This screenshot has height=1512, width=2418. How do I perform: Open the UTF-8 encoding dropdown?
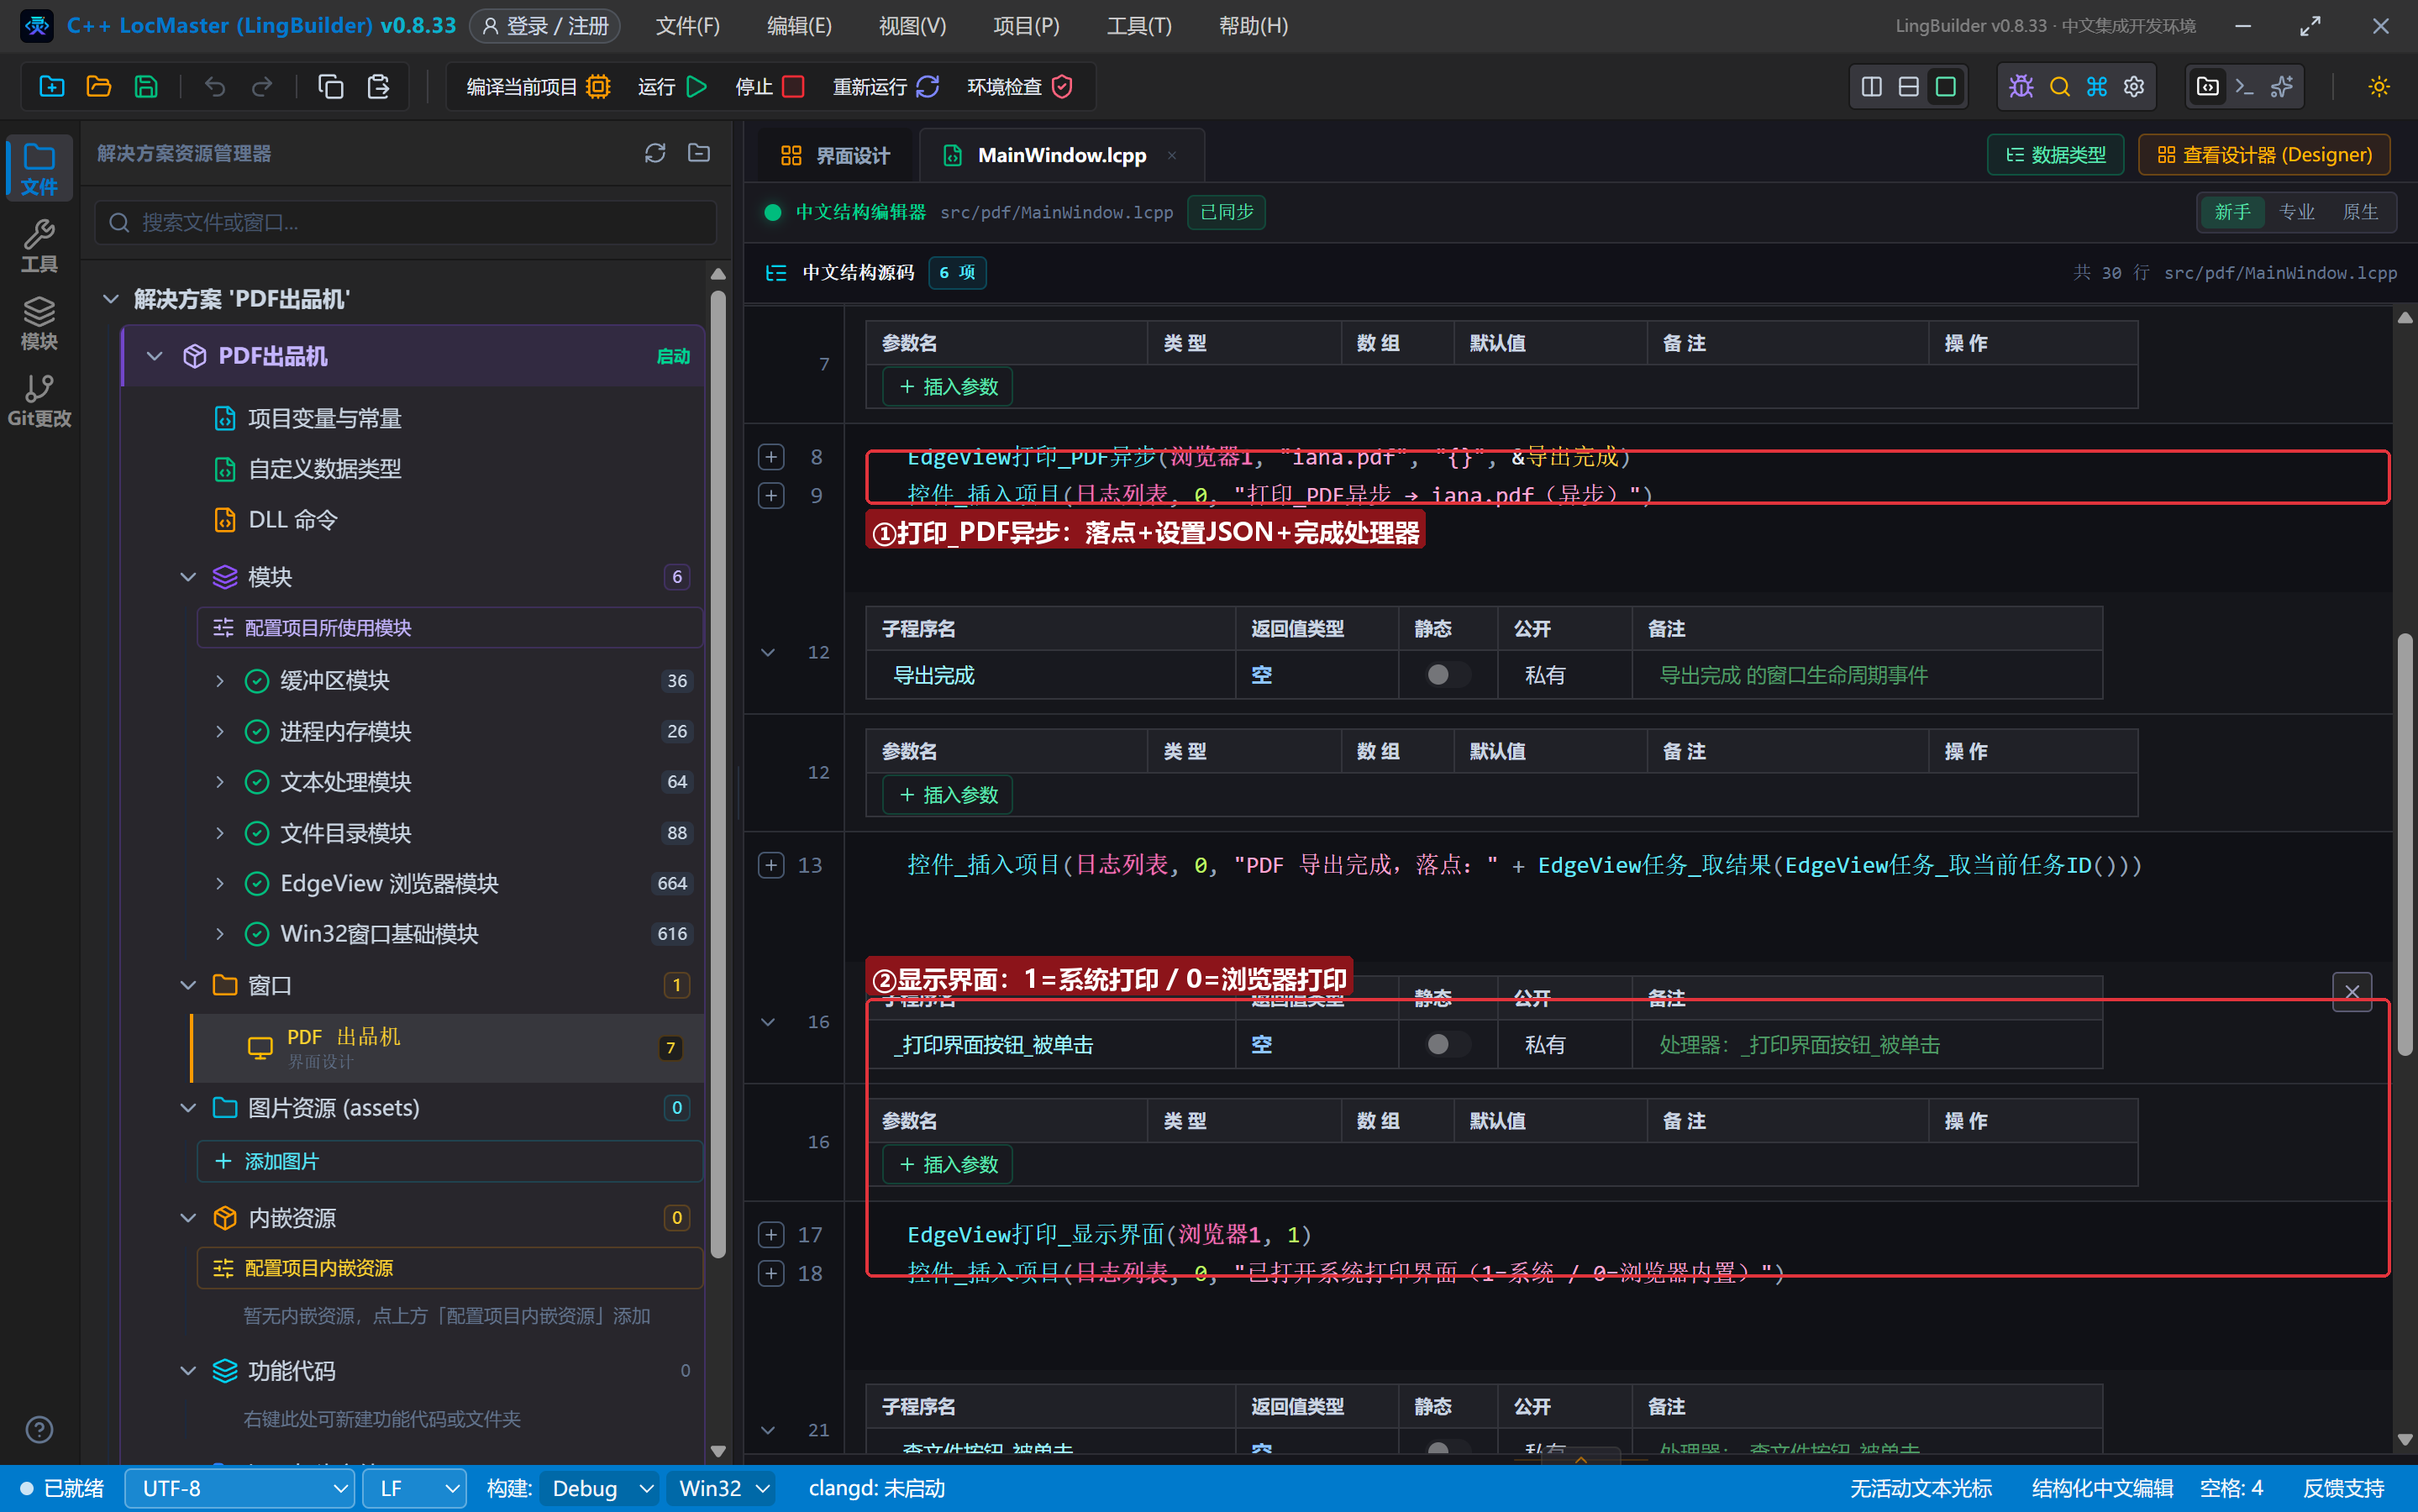click(x=240, y=1488)
